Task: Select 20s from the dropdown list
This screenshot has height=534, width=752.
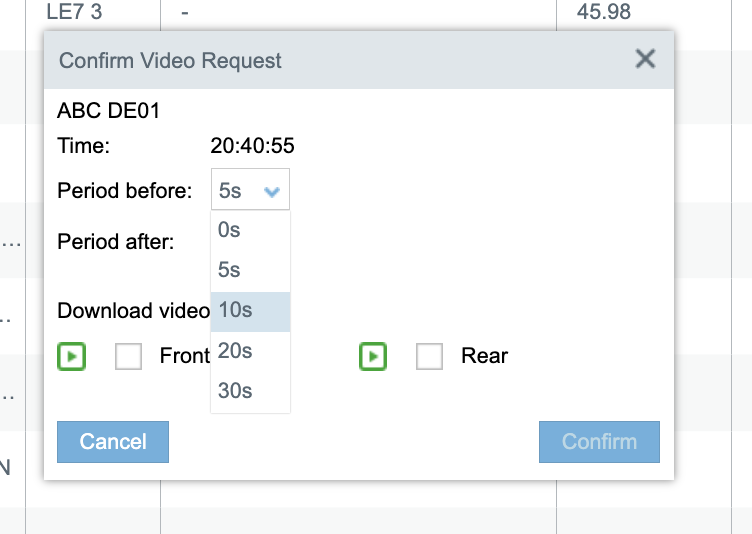Action: [x=236, y=351]
